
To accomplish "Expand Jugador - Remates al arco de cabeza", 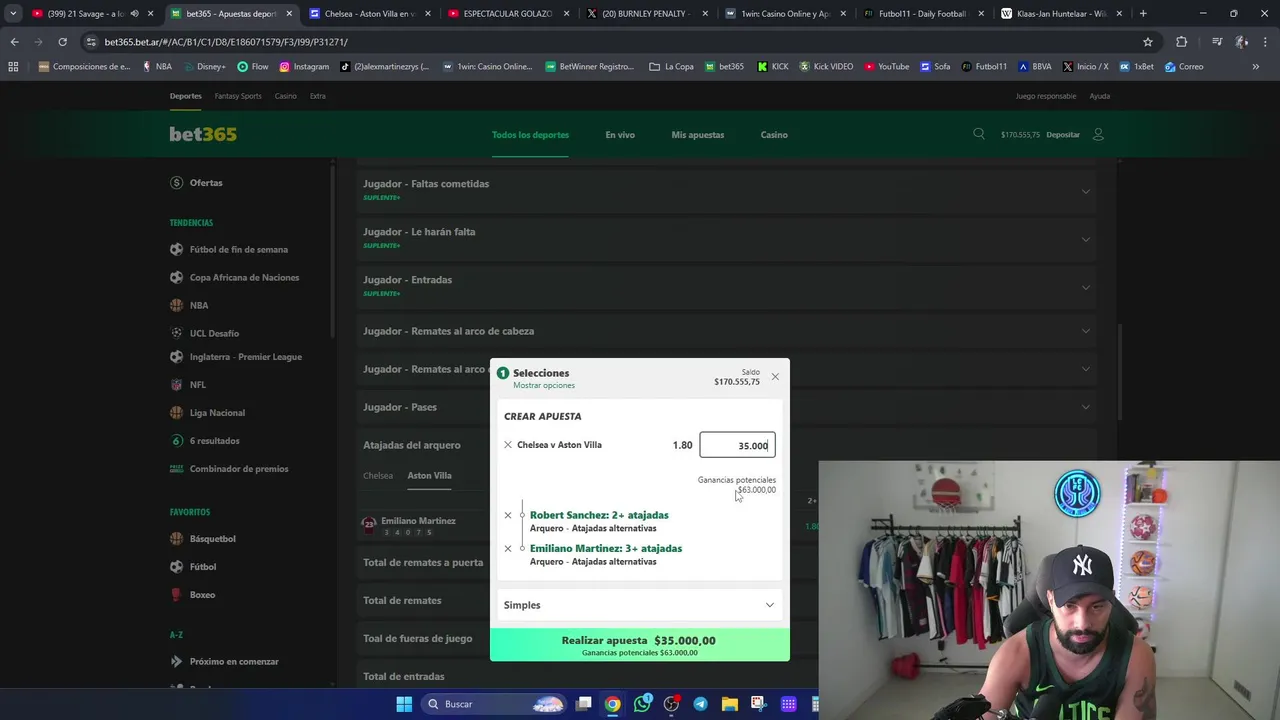I will click(727, 331).
